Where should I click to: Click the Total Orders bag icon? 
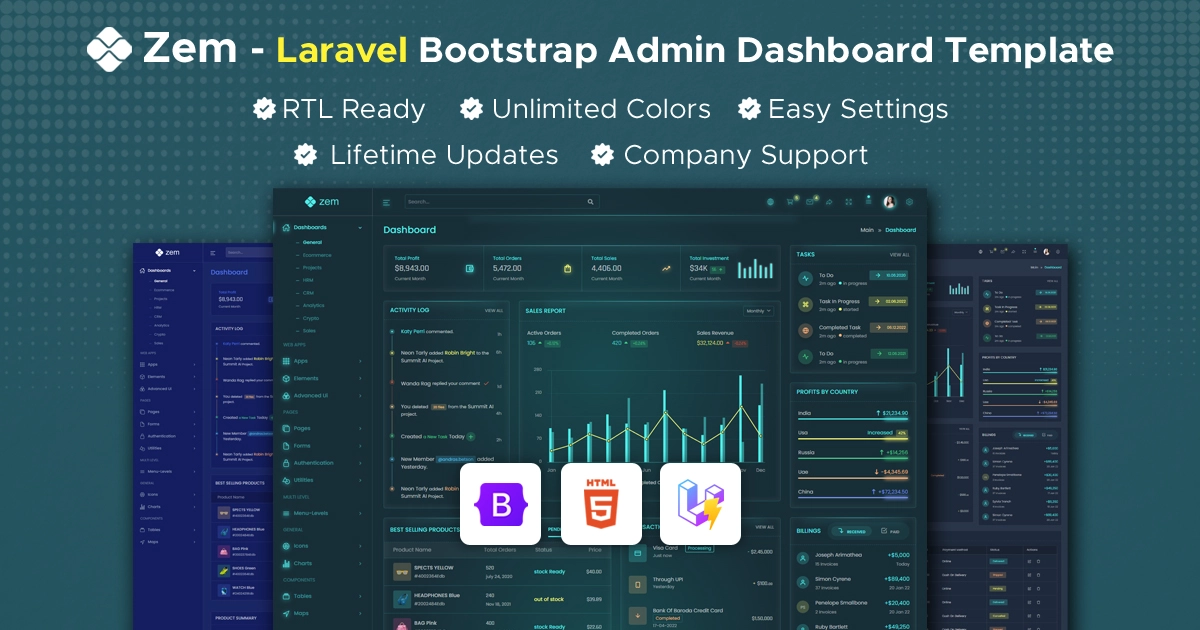point(567,268)
